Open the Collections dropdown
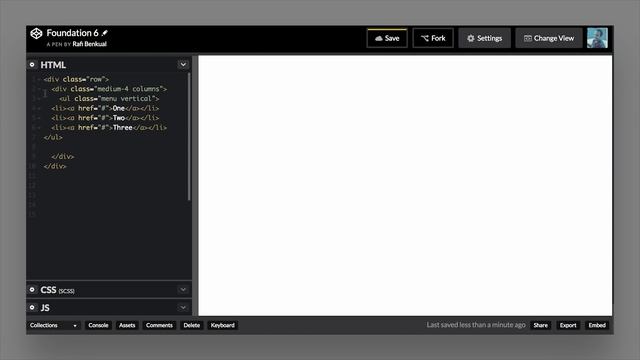 53,325
